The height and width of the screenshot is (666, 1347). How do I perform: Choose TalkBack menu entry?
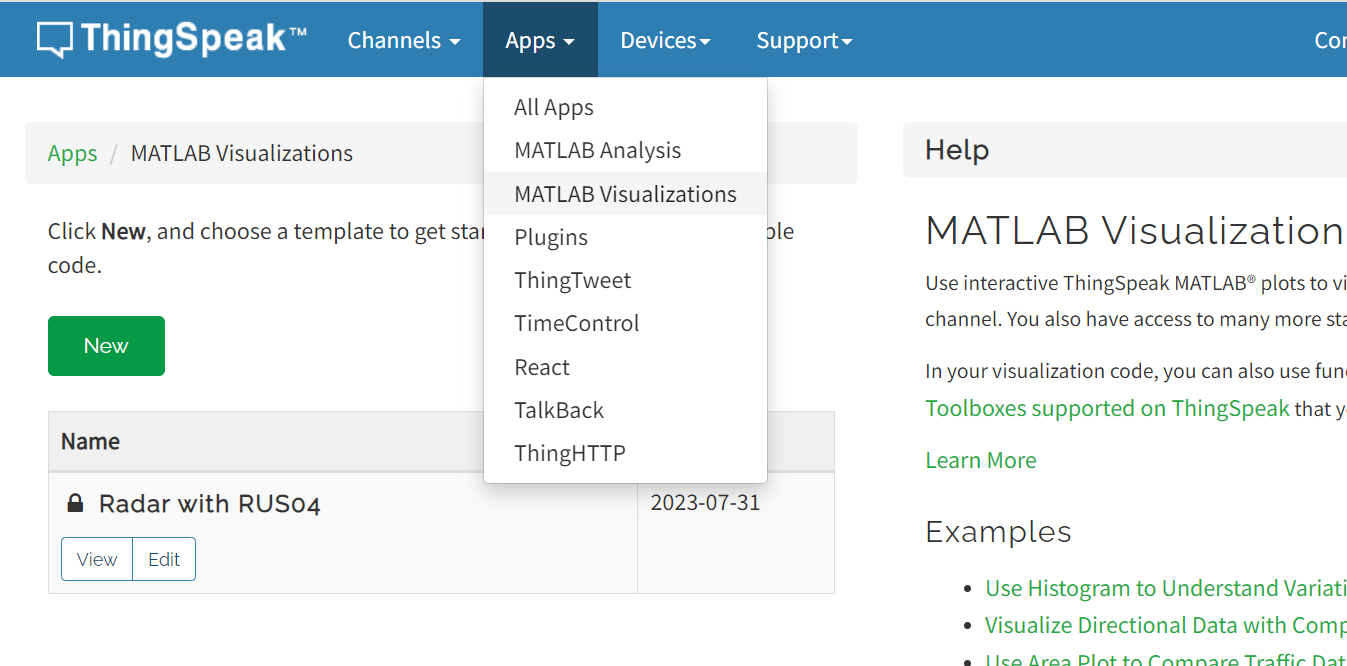[625, 410]
